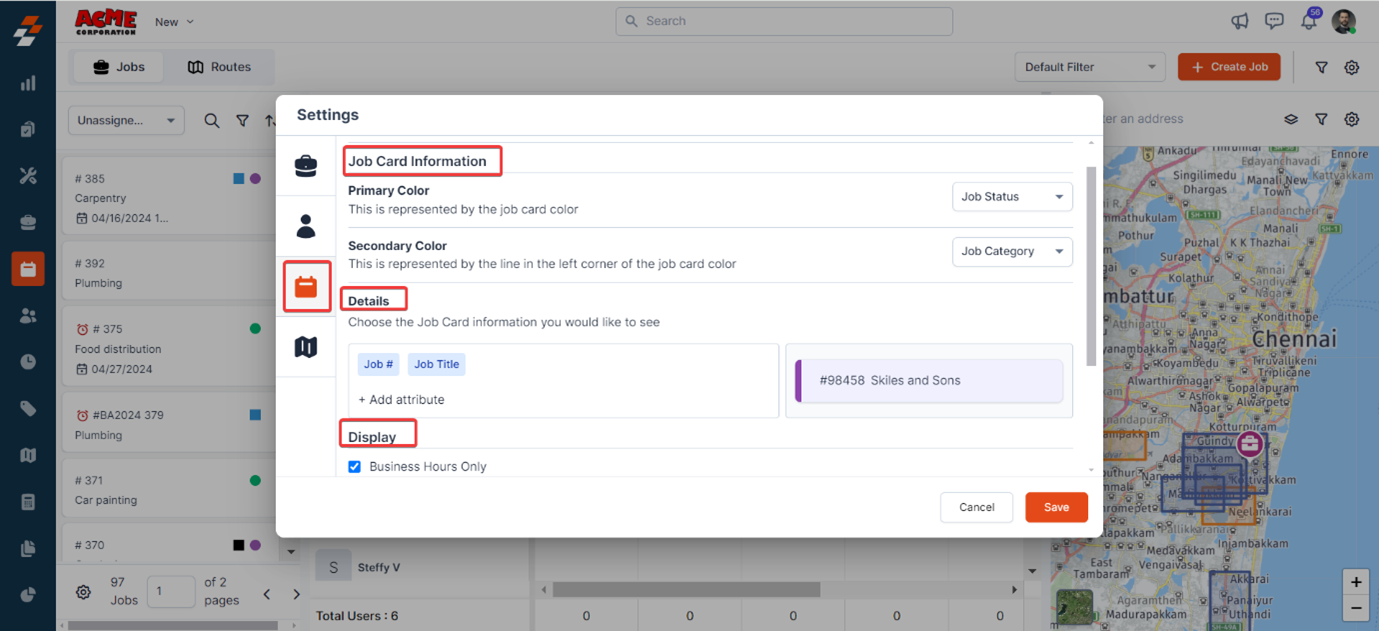Open the briefcase icon in left navigation
The height and width of the screenshot is (631, 1379).
[x=28, y=222]
